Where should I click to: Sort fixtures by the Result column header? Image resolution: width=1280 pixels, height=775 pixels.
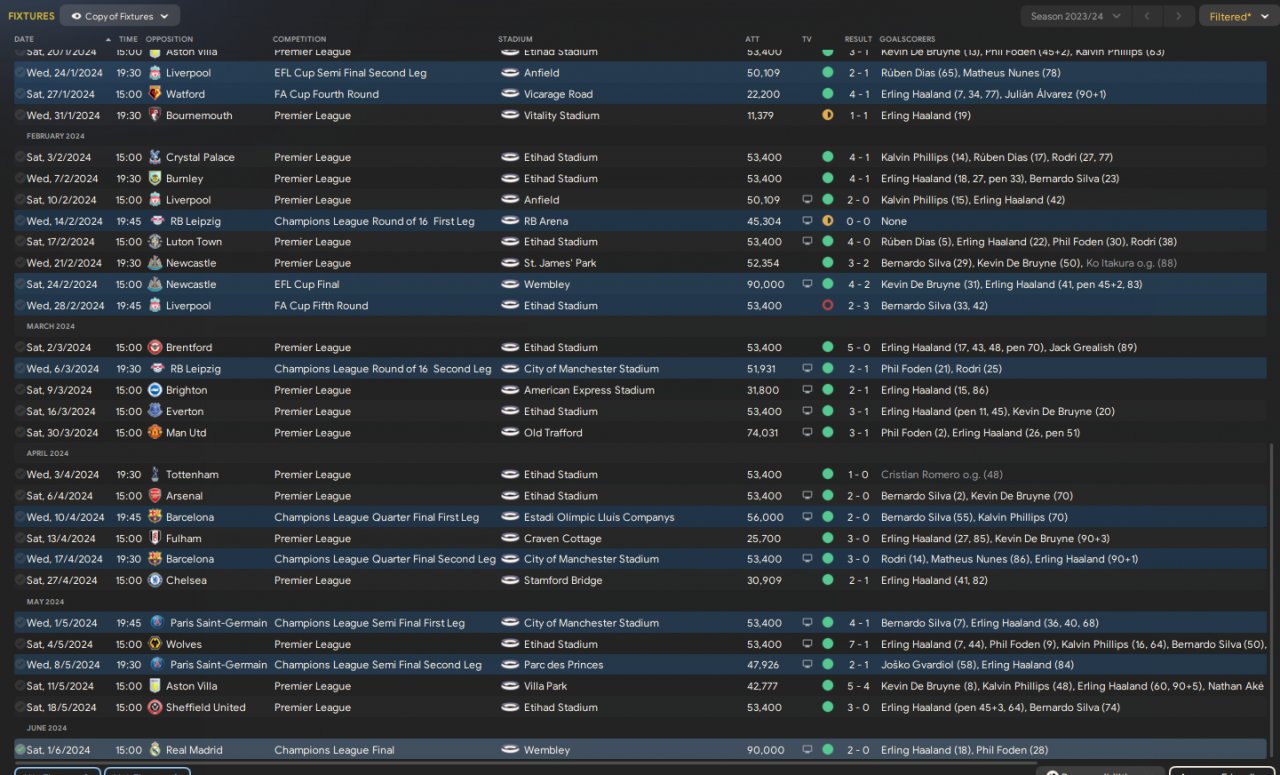(x=858, y=39)
